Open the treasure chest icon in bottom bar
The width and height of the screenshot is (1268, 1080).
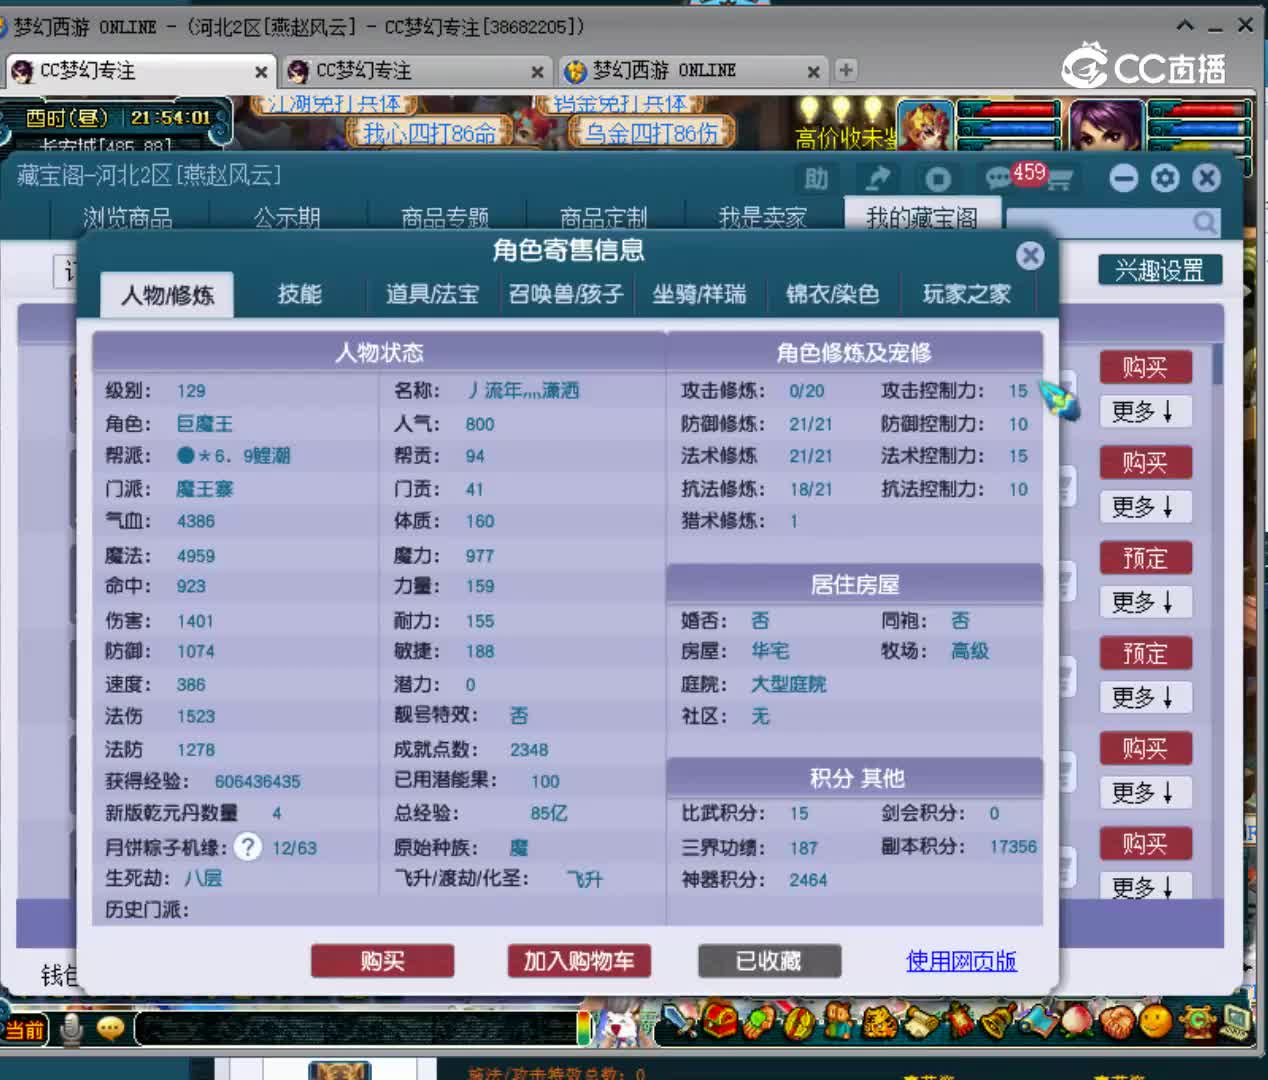pyautogui.click(x=720, y=1021)
